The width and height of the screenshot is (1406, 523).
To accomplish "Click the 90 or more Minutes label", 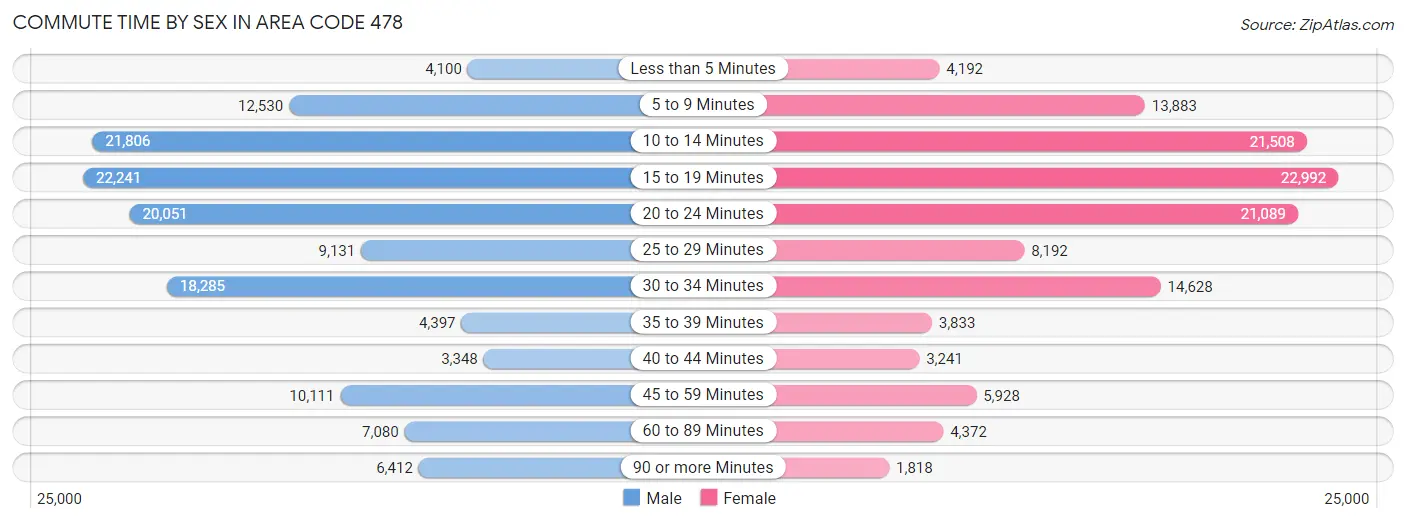I will (x=703, y=467).
